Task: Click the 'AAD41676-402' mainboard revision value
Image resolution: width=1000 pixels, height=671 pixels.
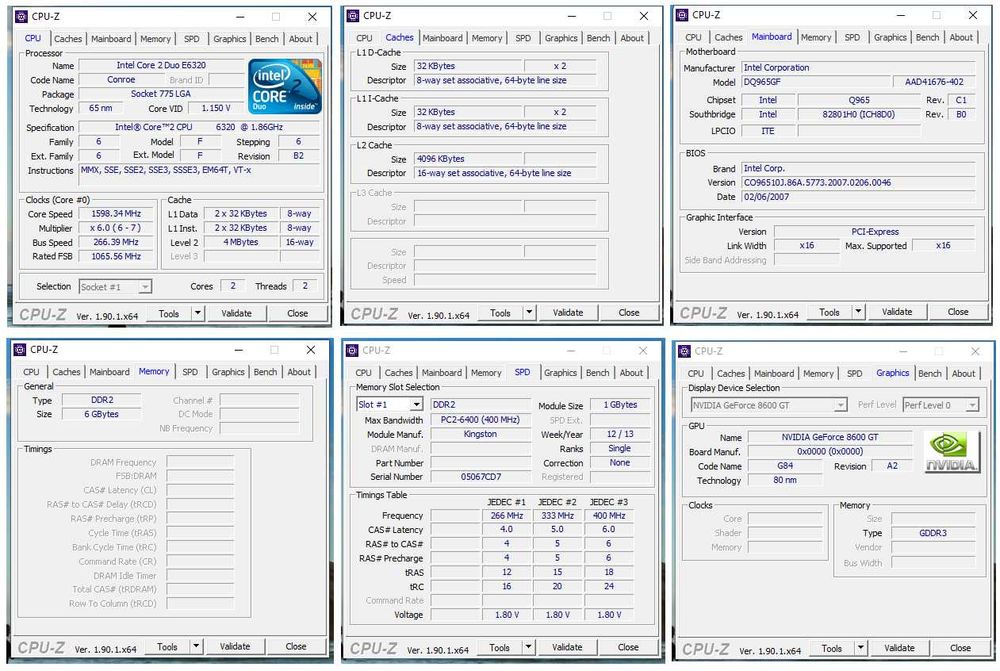Action: click(x=934, y=82)
